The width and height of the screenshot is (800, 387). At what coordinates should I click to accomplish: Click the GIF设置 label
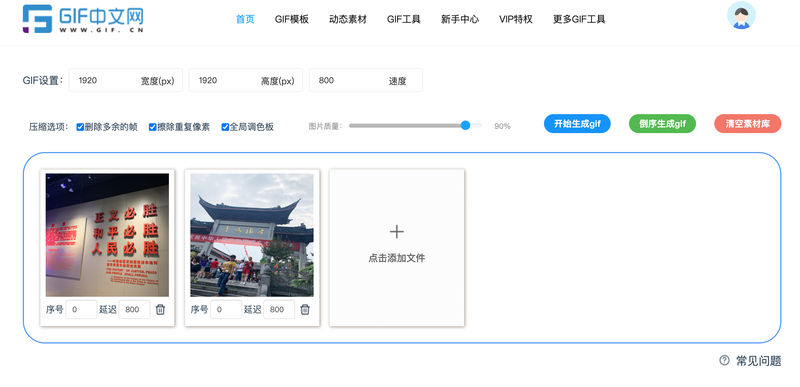click(43, 80)
